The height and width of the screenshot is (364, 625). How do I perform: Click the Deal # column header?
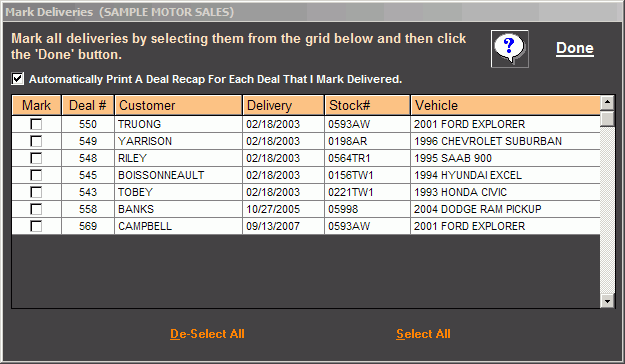tap(88, 105)
